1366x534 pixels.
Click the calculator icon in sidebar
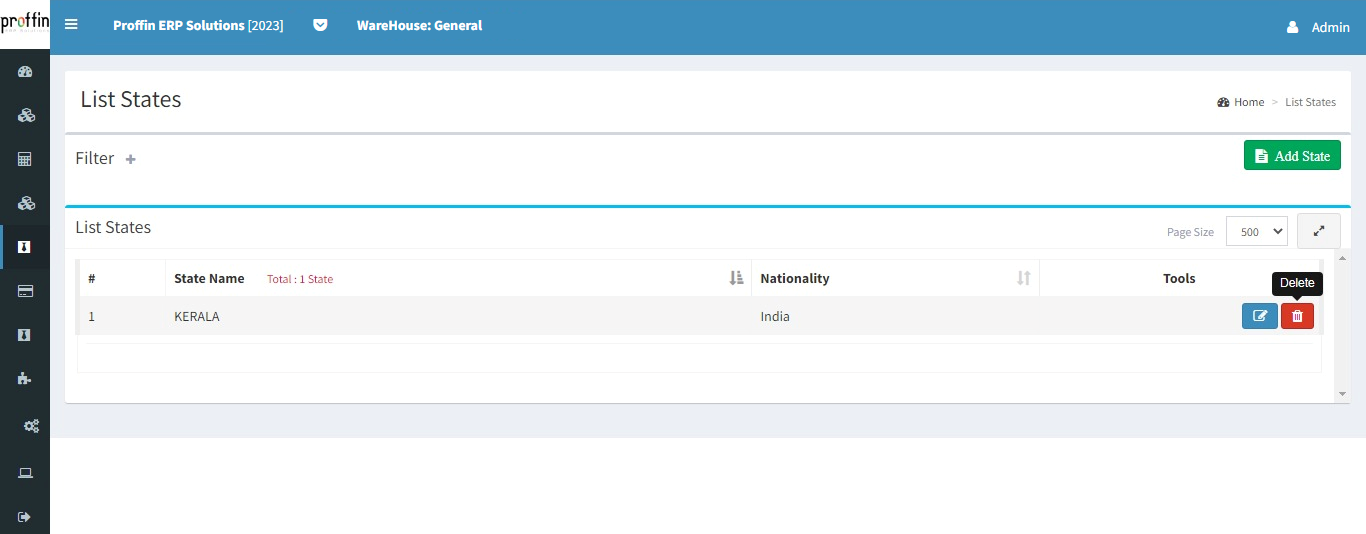click(26, 159)
